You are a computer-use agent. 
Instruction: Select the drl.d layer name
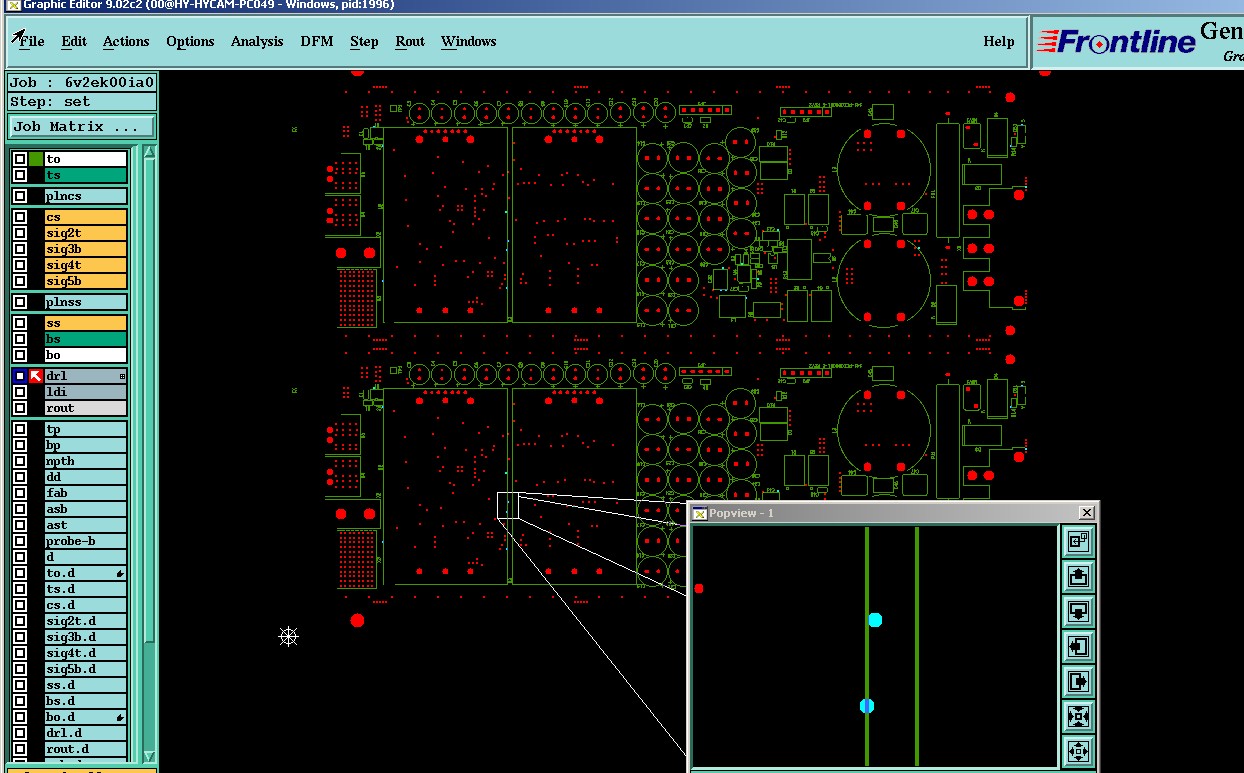pos(86,733)
